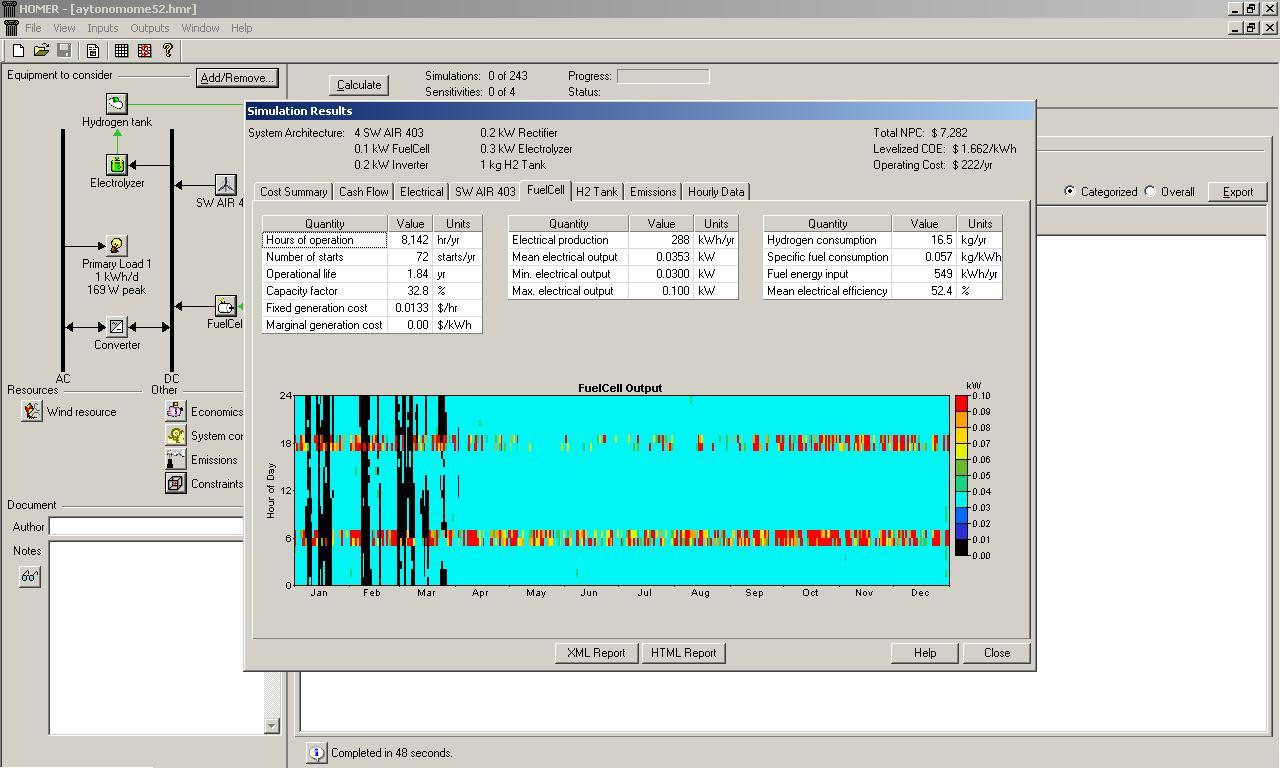Select the Mean electrical efficiency row
1280x768 pixels.
tap(882, 291)
